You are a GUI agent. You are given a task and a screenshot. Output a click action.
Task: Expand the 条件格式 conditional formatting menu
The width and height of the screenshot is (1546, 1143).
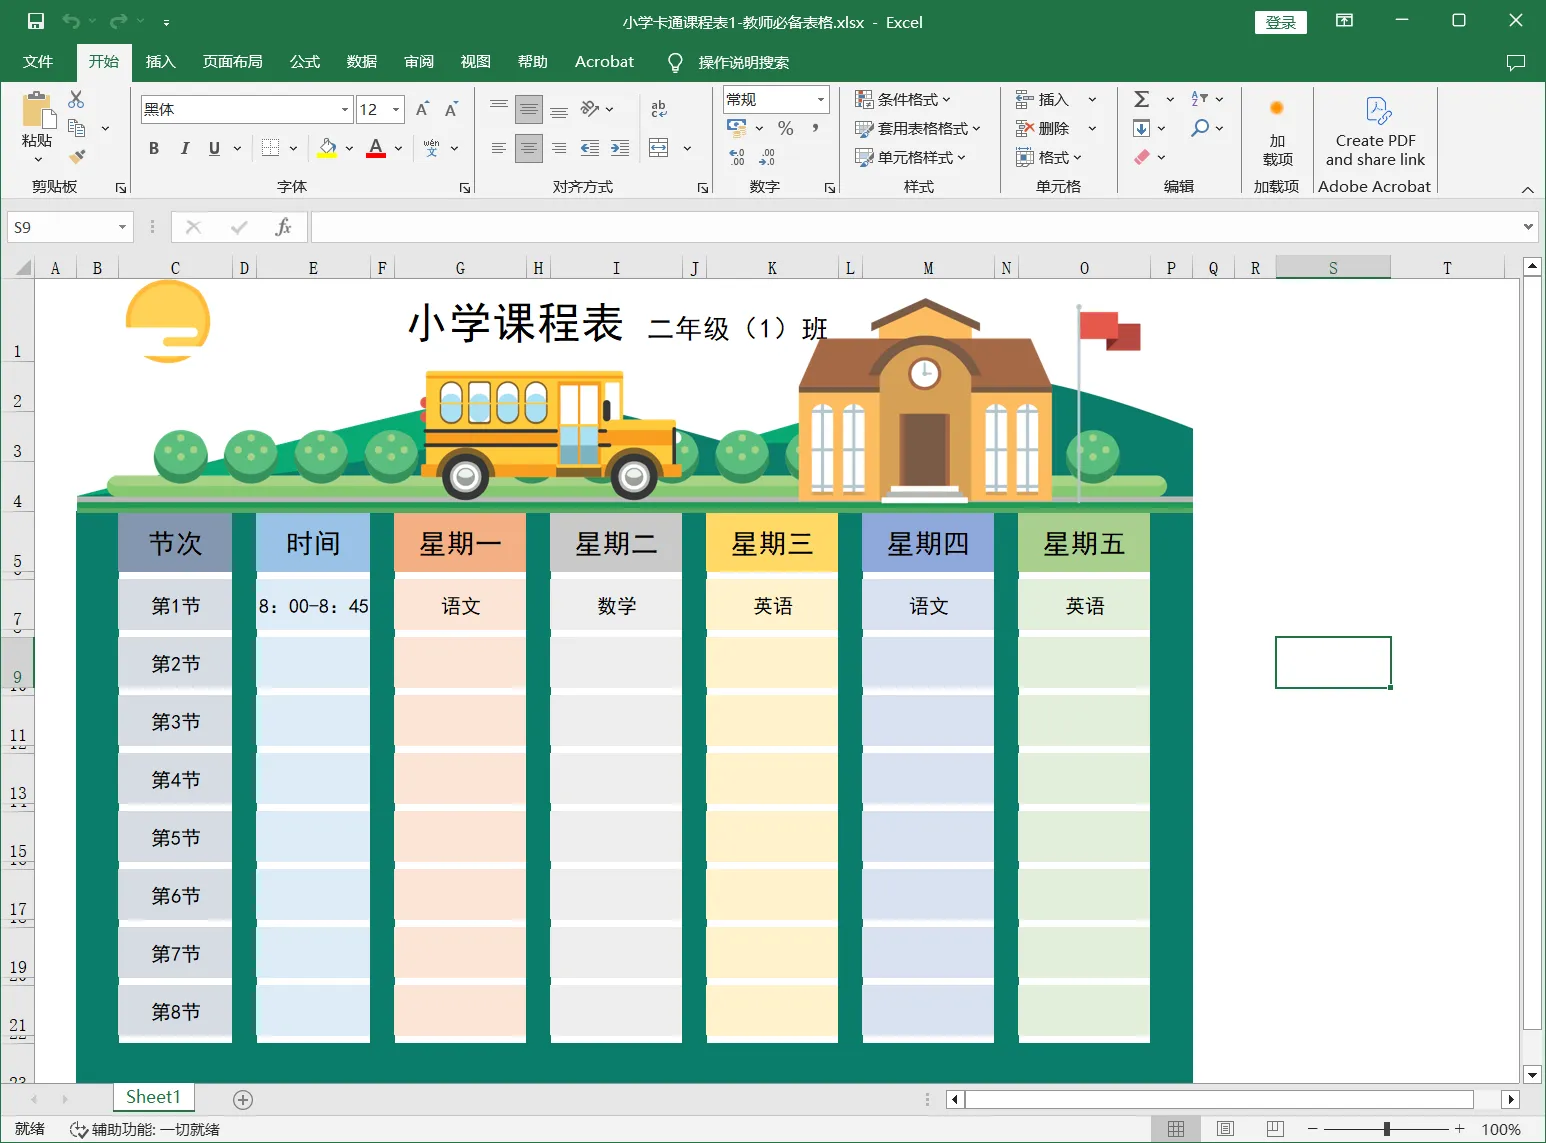click(903, 99)
